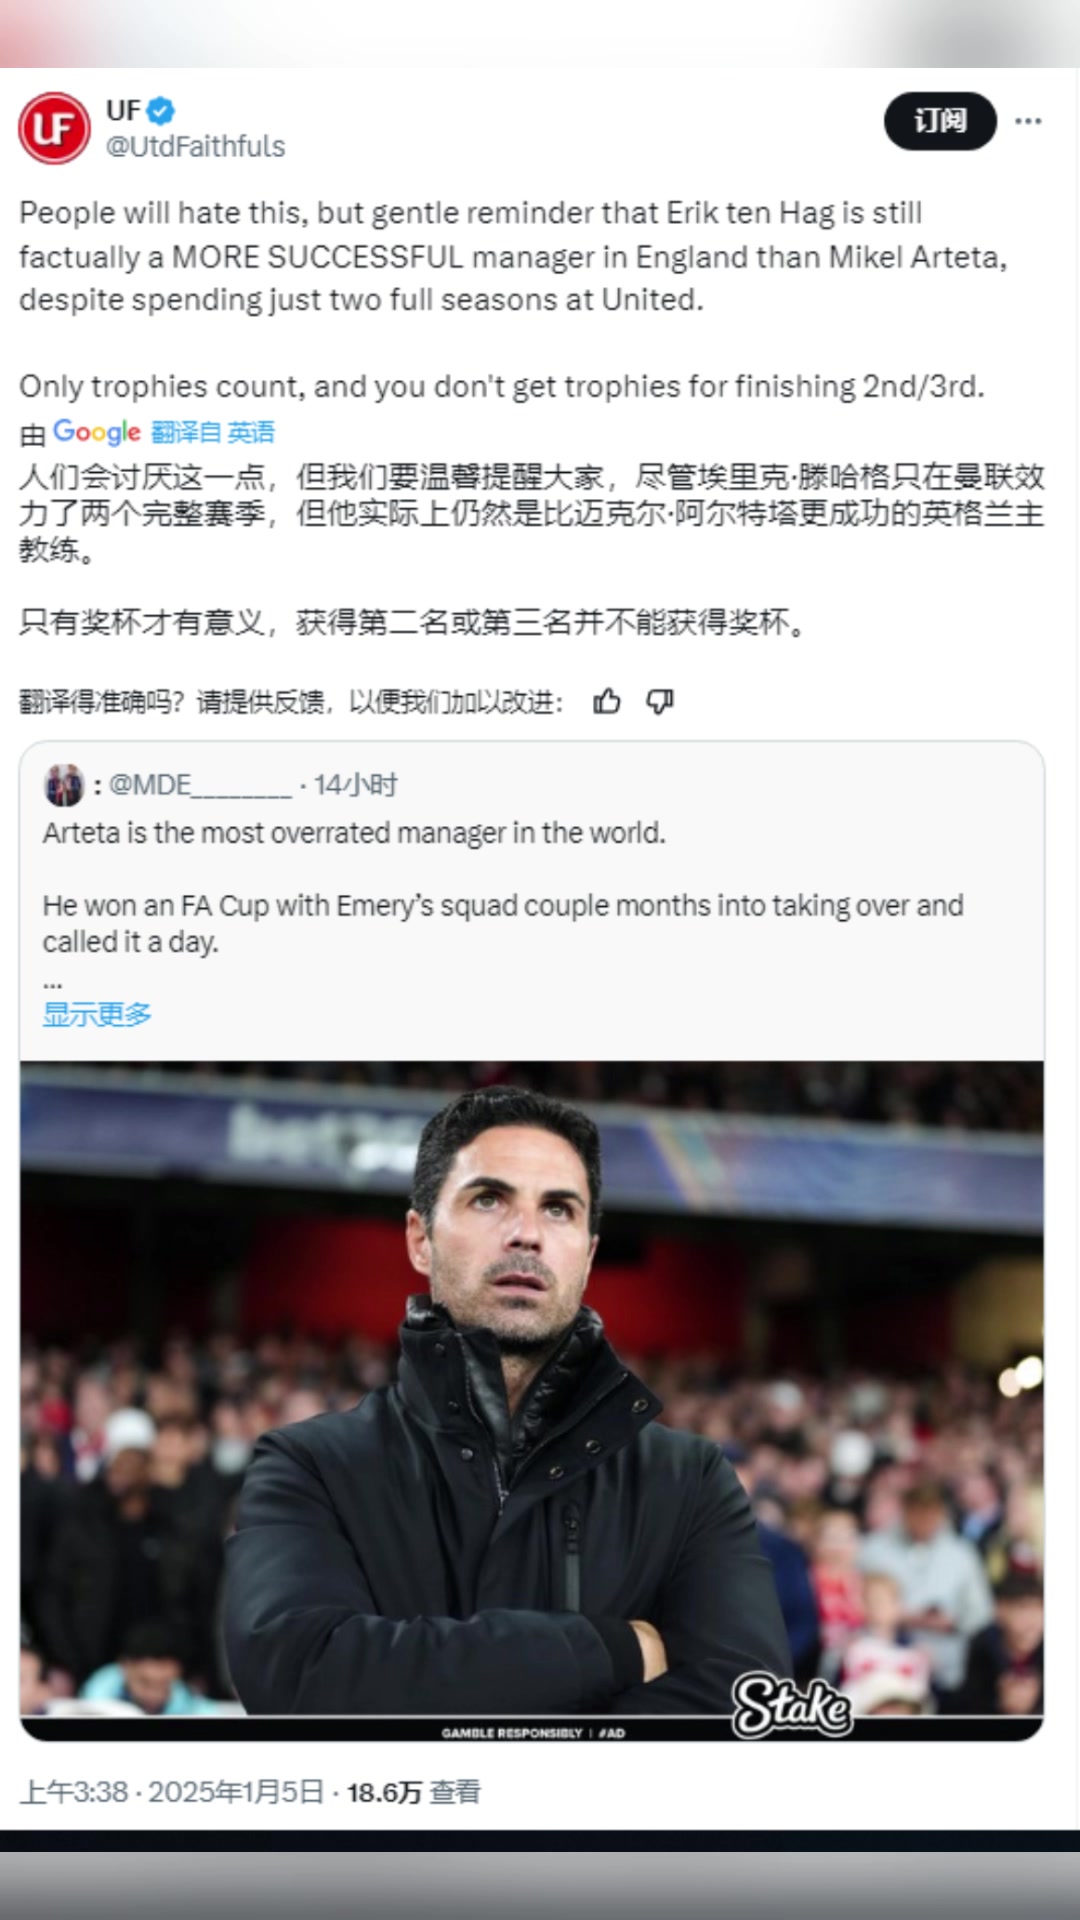This screenshot has width=1080, height=1920.
Task: Open quoted user's small avatar
Action: (x=64, y=785)
